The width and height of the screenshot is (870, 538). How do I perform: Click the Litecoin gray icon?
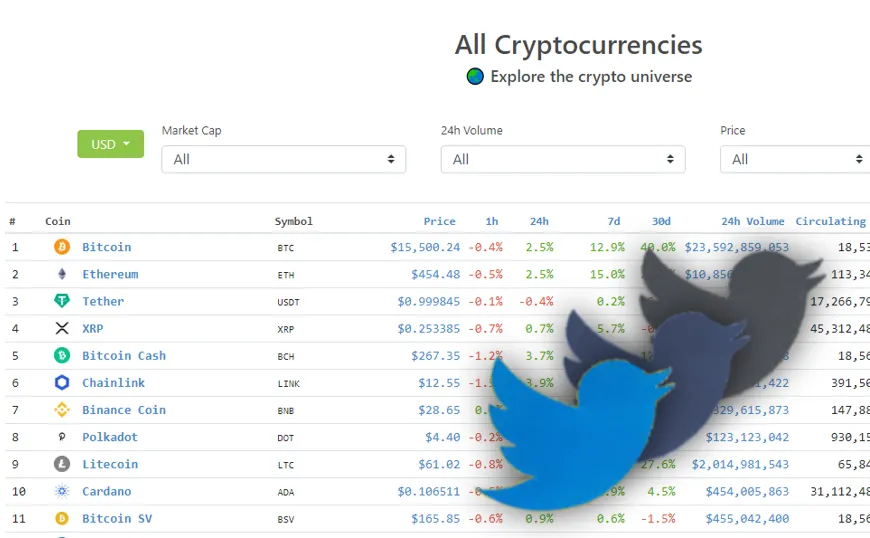tap(62, 464)
